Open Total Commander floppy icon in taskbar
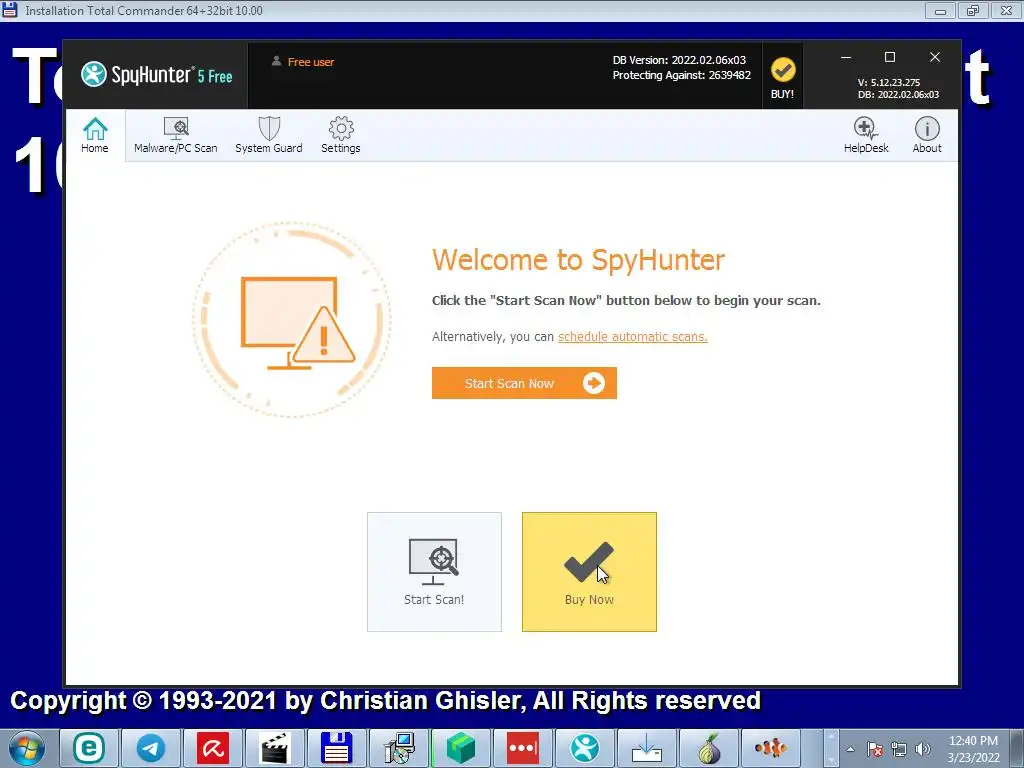 click(337, 748)
